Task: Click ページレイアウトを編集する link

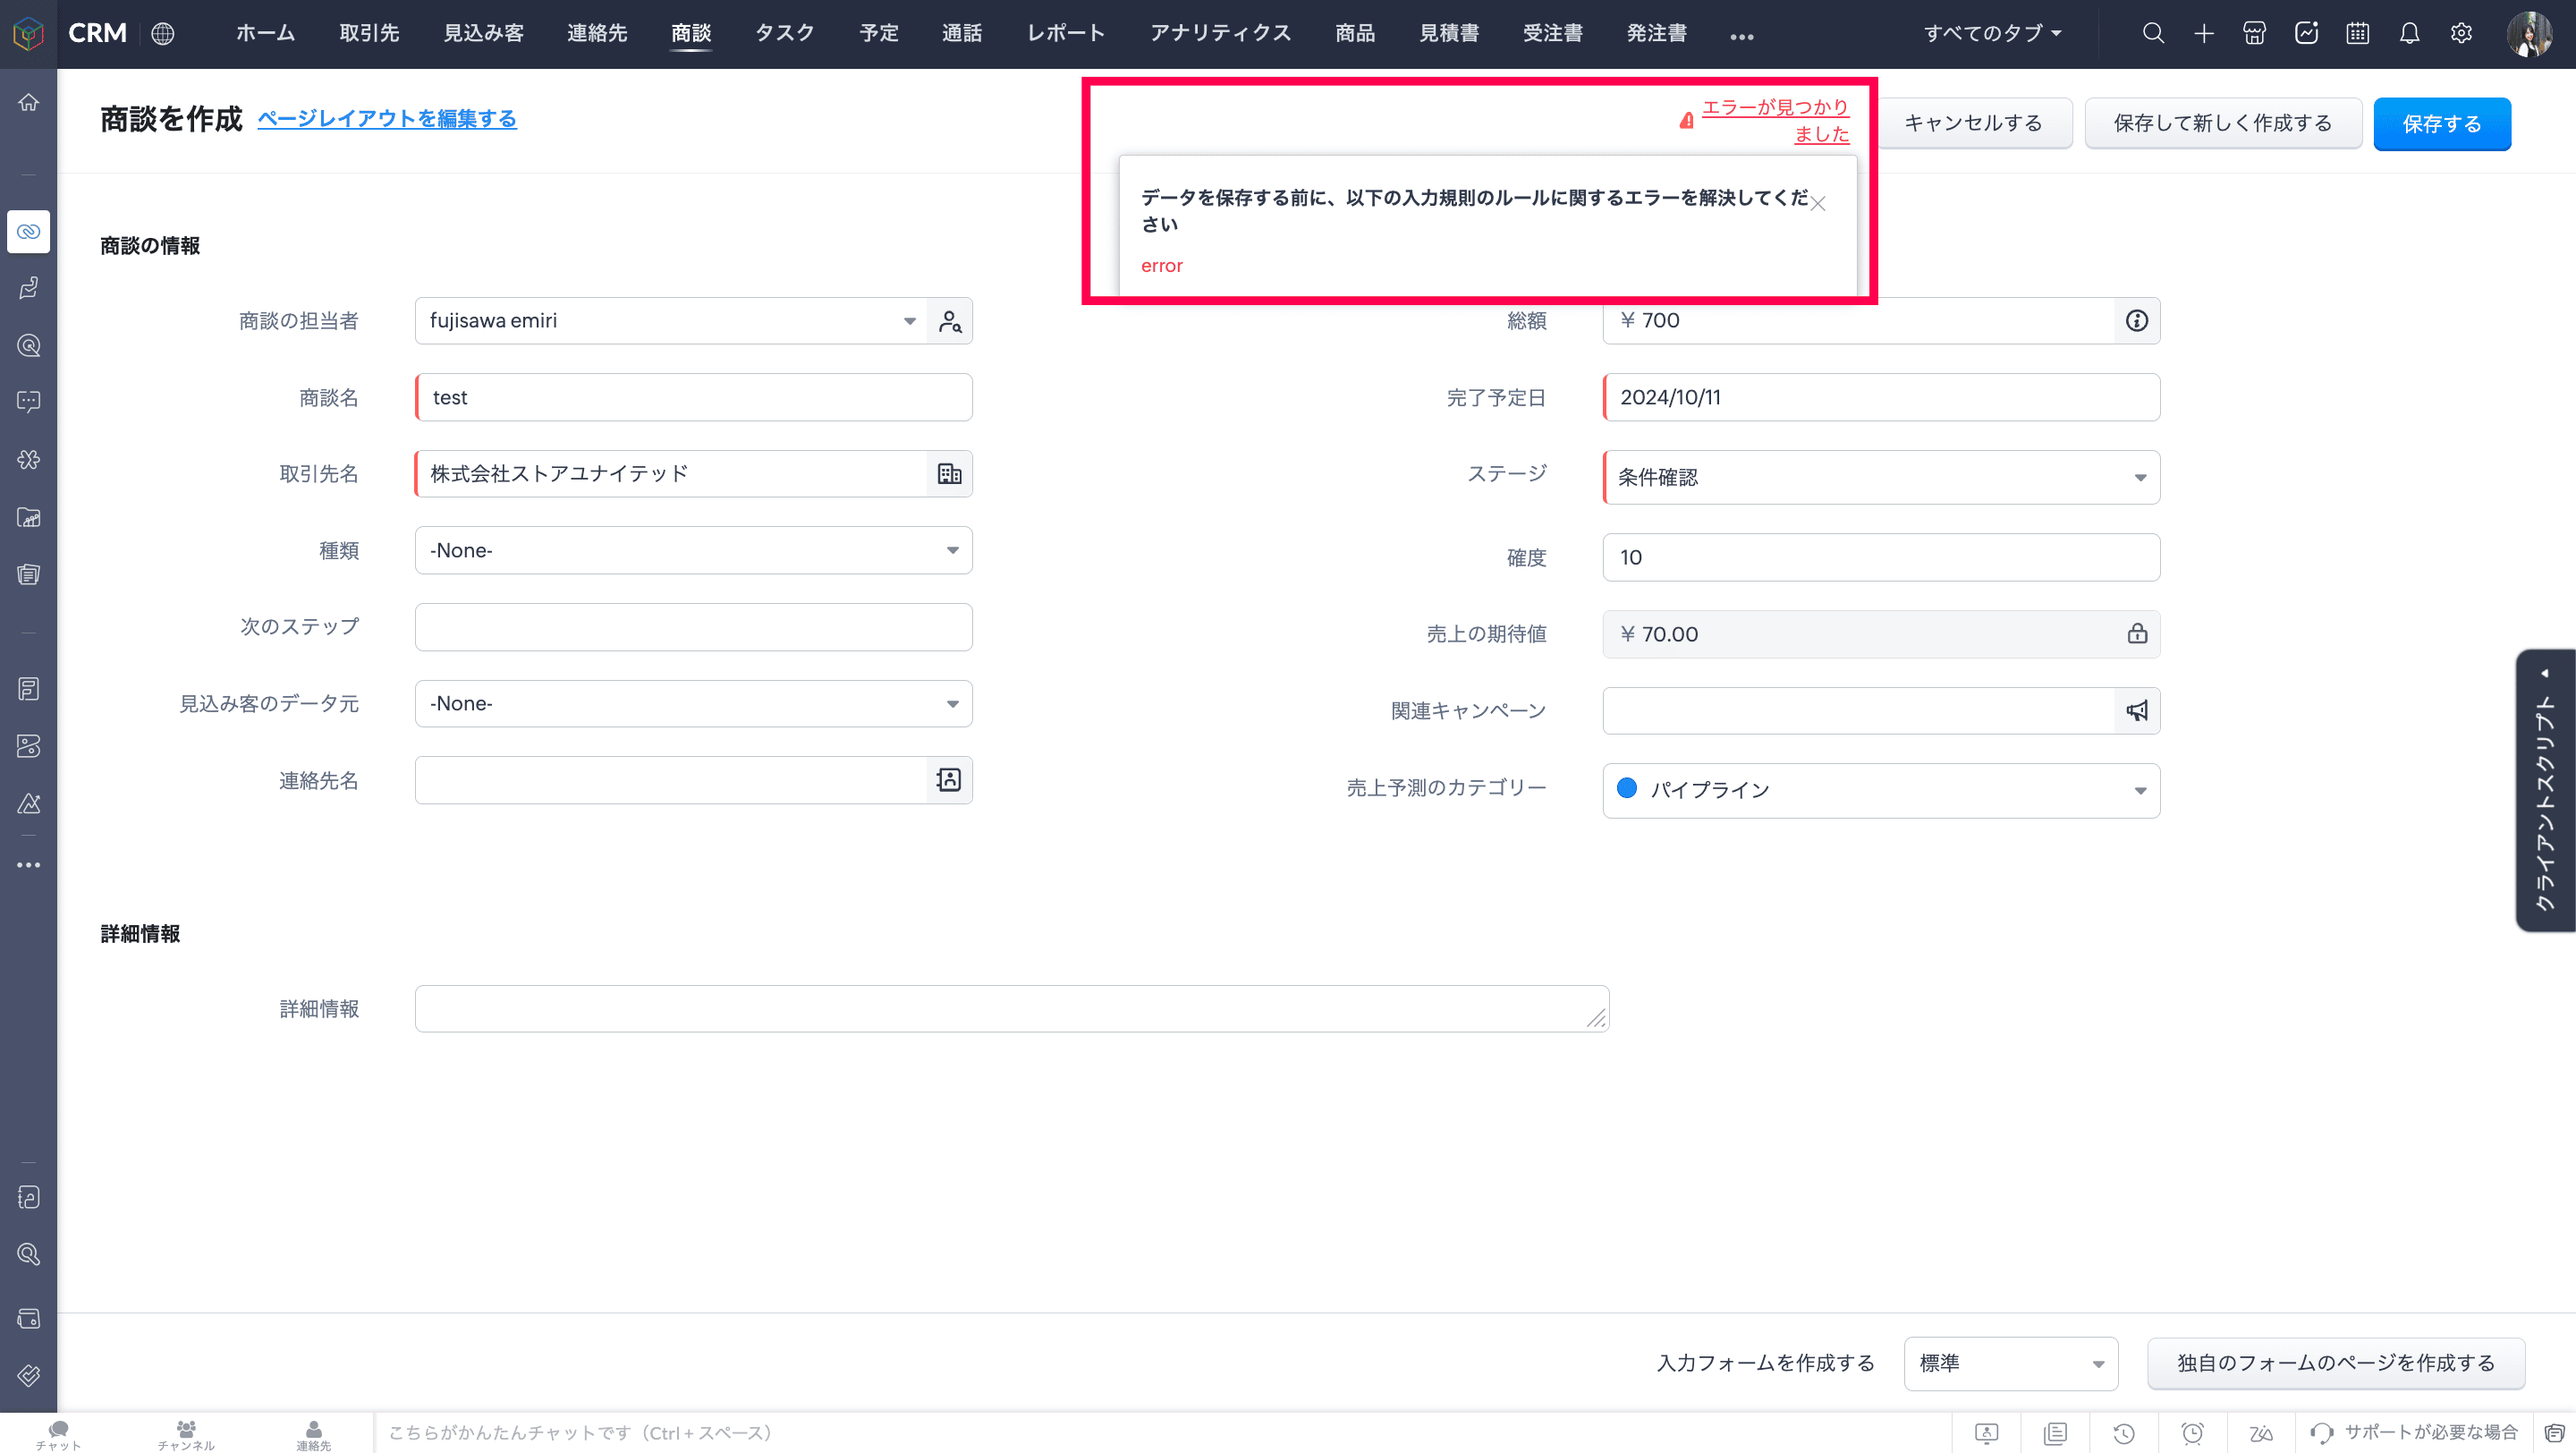Action: [x=387, y=119]
